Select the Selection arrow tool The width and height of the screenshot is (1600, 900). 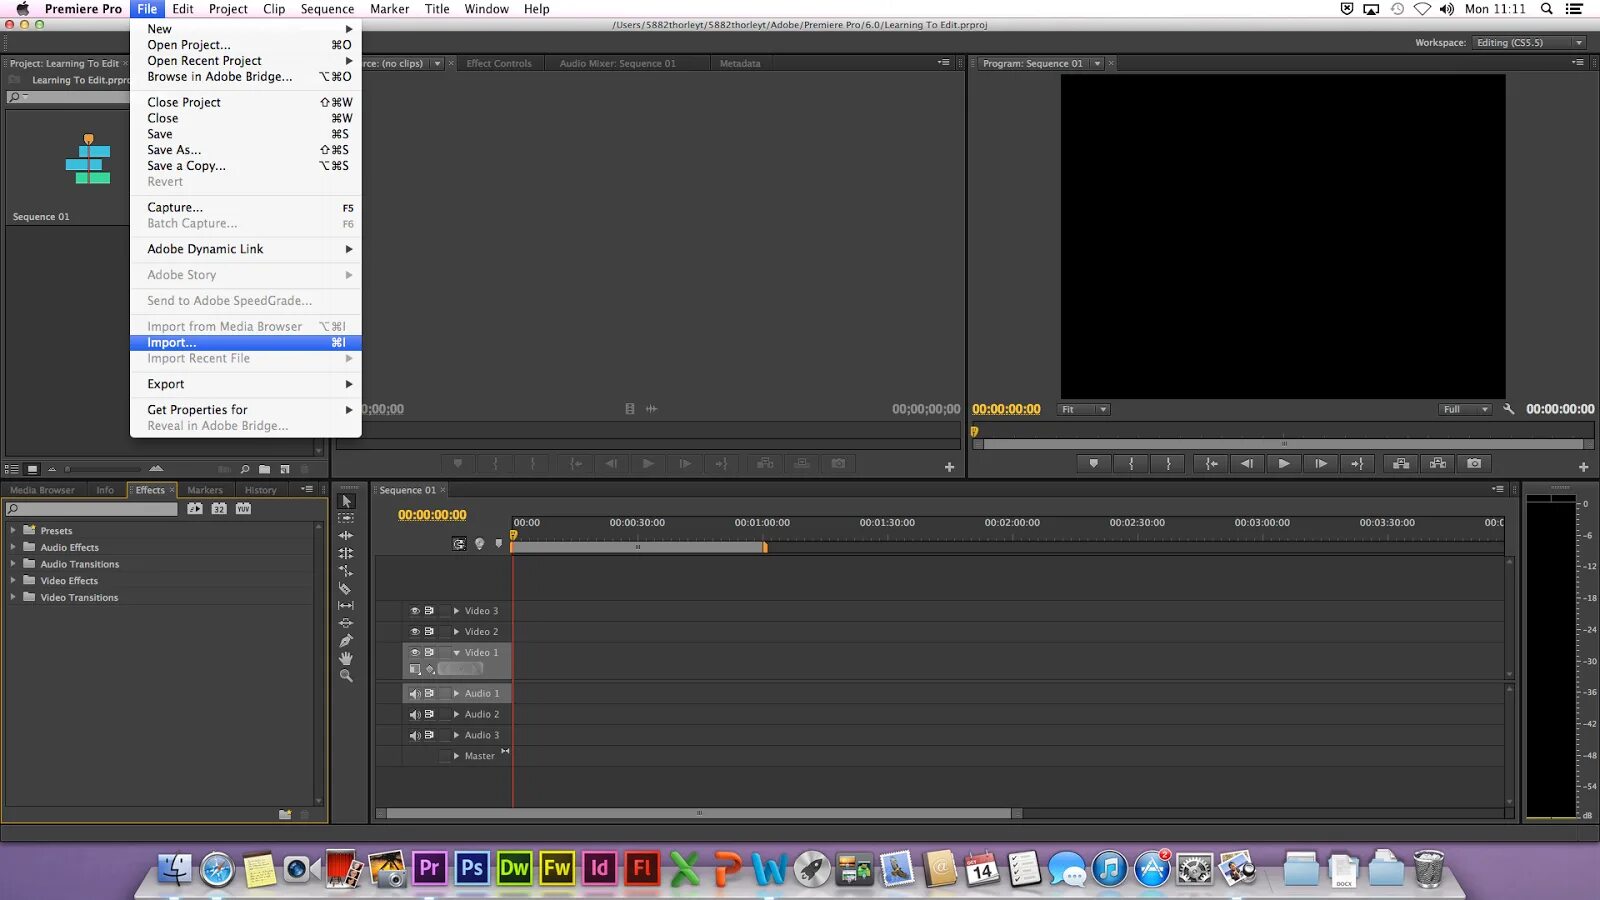(x=346, y=501)
